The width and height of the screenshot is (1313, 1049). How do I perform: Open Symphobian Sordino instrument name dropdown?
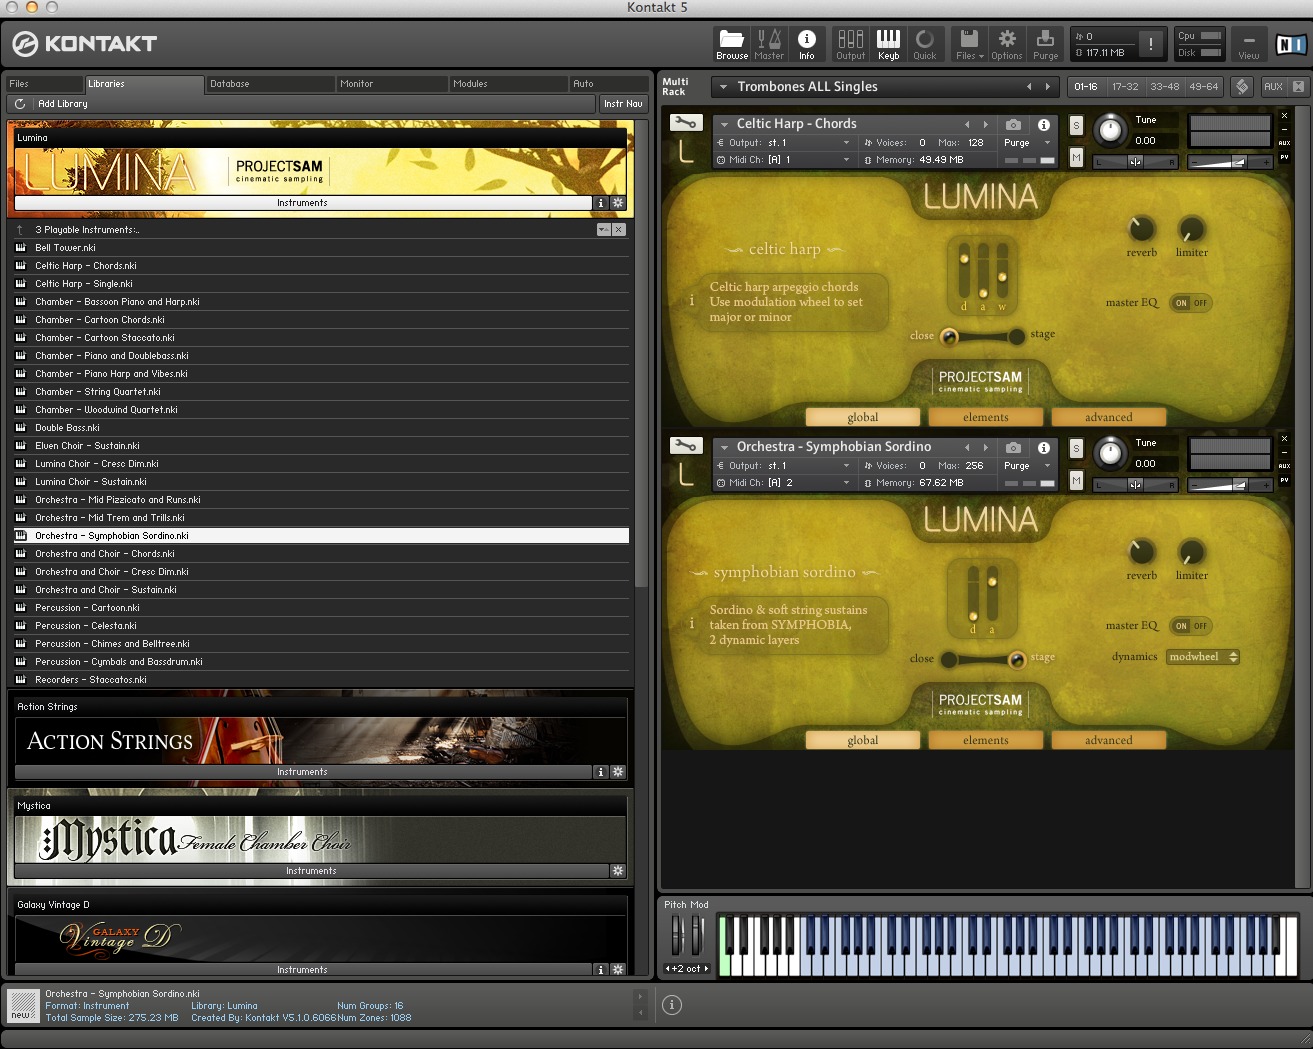724,447
